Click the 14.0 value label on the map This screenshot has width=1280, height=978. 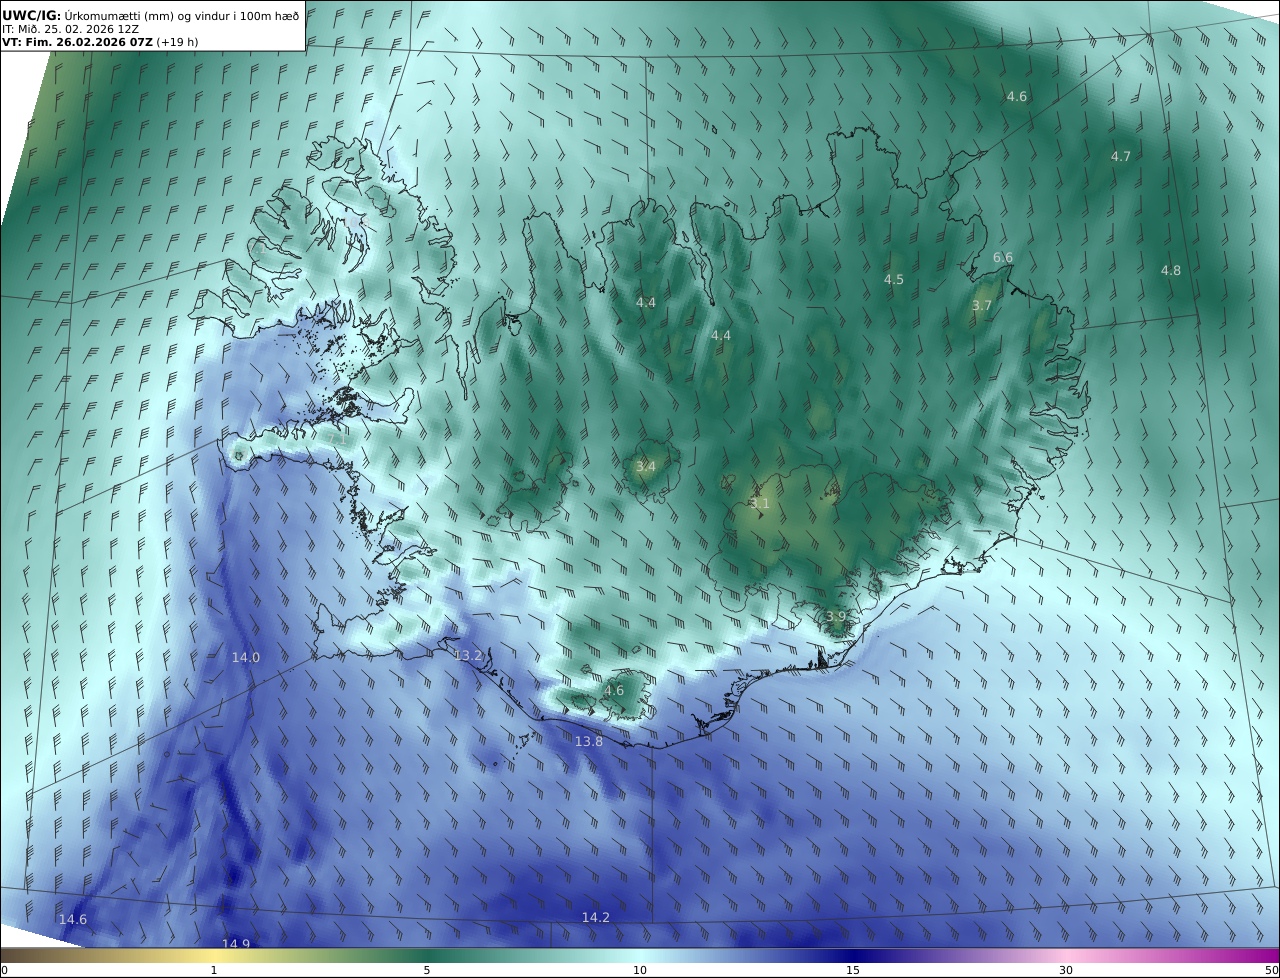click(246, 658)
